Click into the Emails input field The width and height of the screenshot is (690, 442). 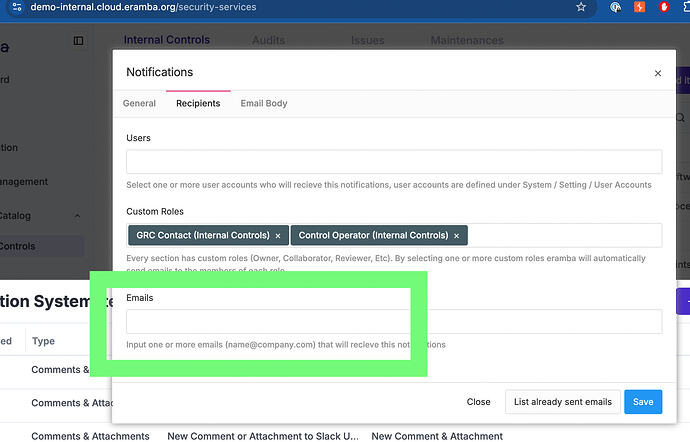[x=393, y=321]
